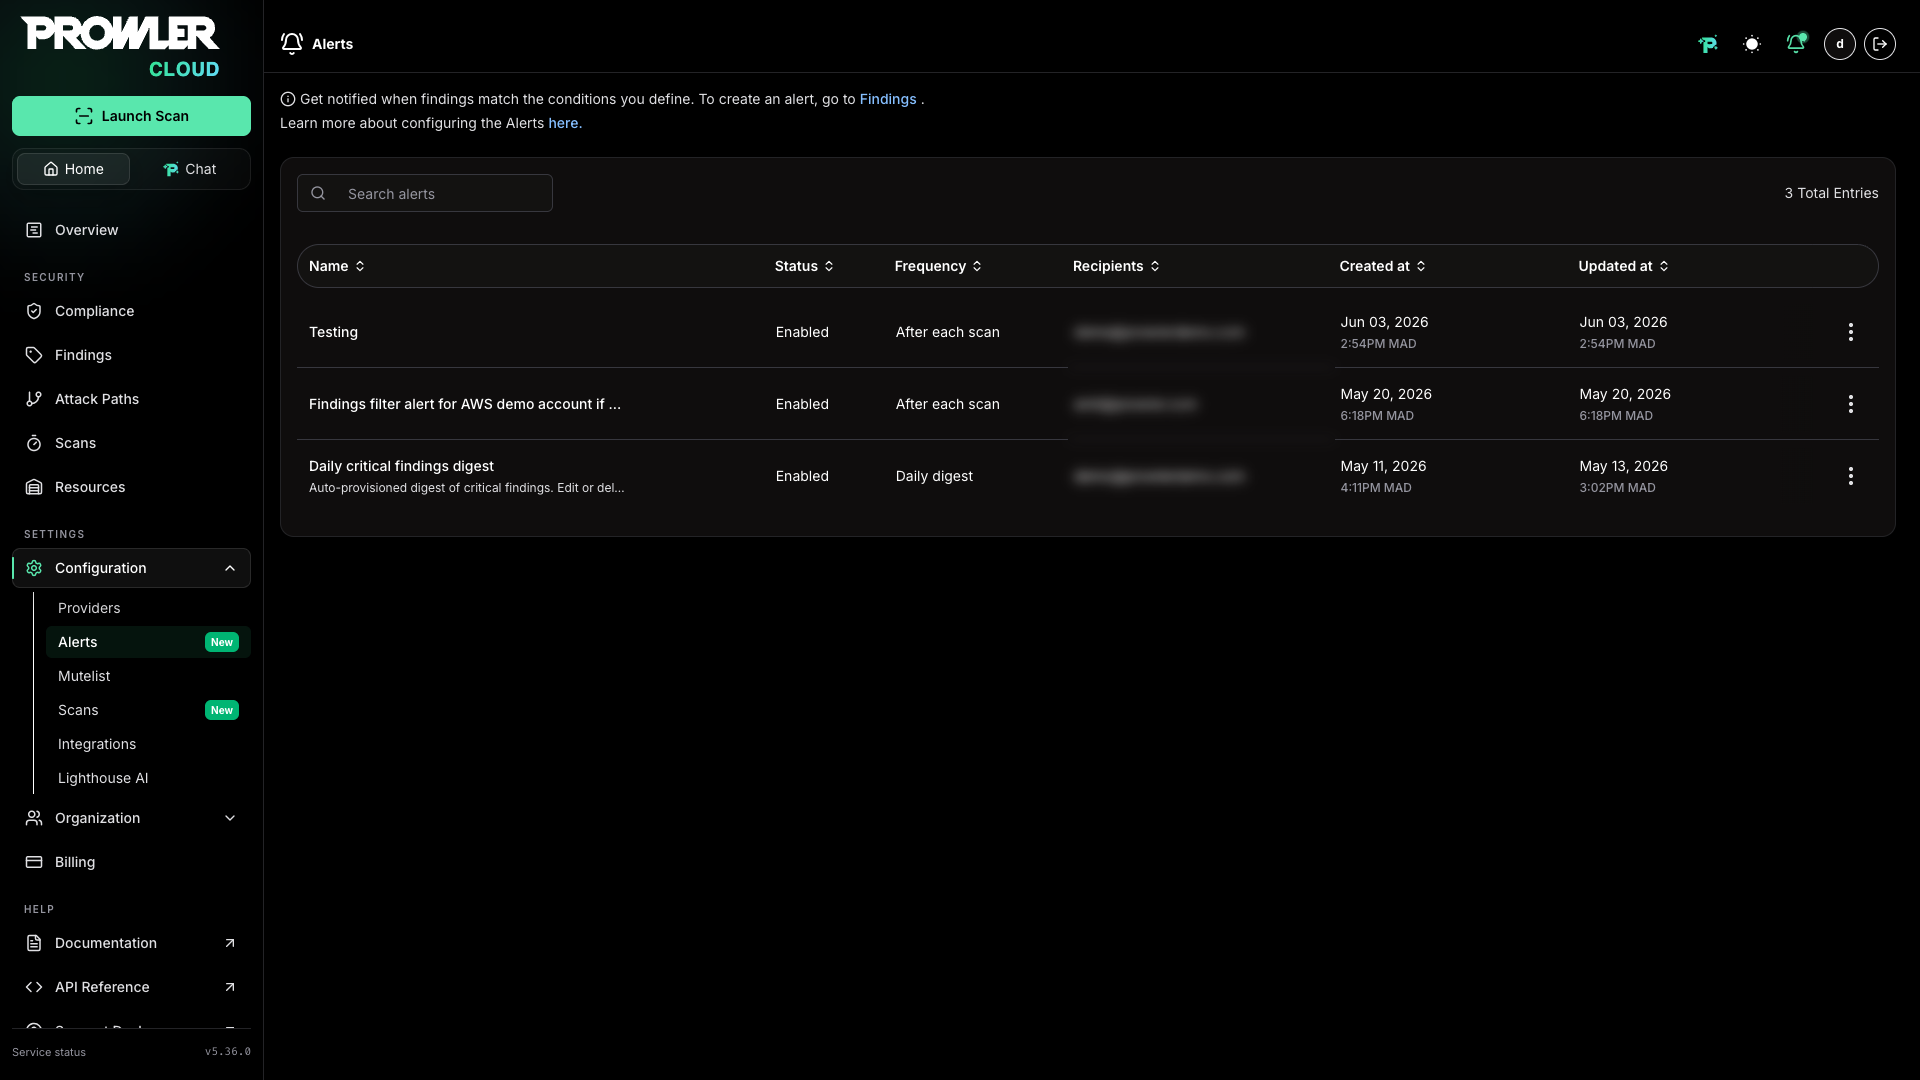The width and height of the screenshot is (1920, 1080).
Task: Click the sign out icon
Action: [x=1880, y=44]
